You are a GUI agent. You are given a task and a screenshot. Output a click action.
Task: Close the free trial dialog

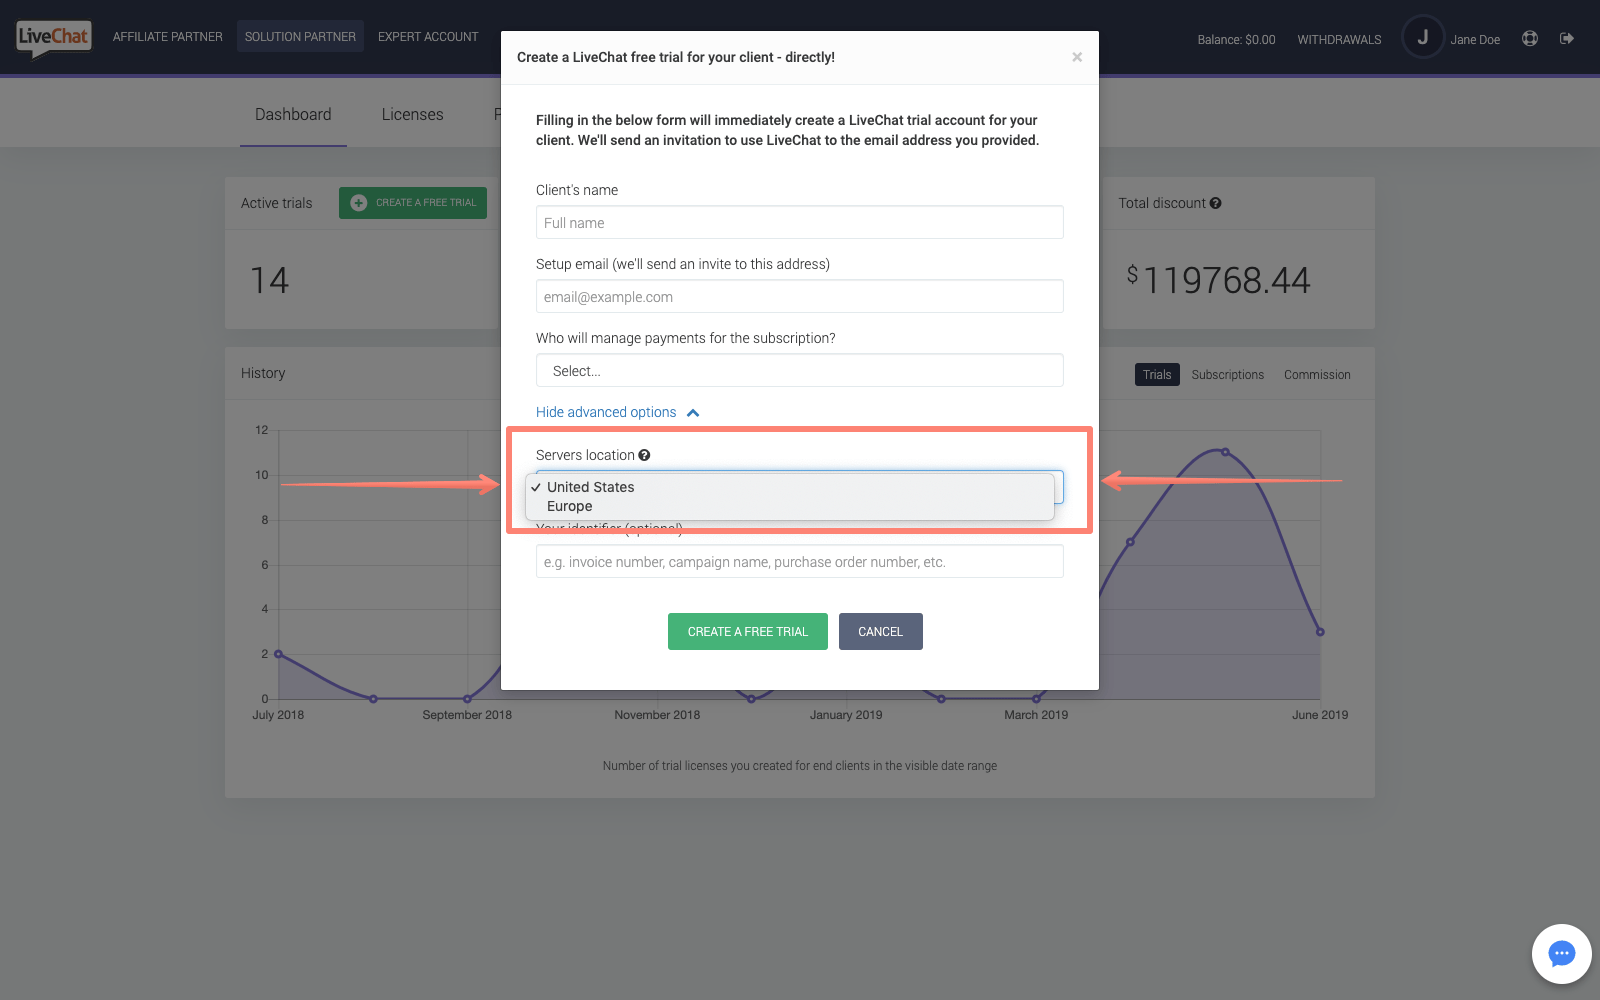point(1077,57)
